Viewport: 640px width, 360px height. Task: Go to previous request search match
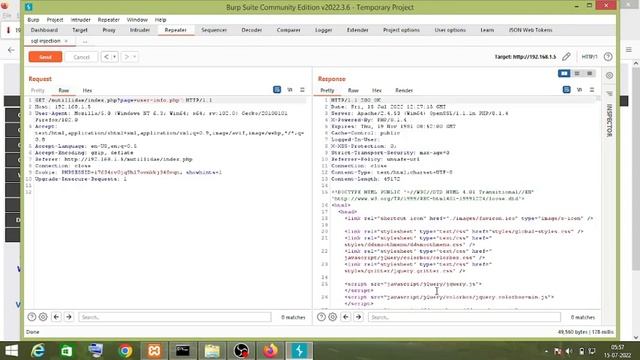(56, 317)
